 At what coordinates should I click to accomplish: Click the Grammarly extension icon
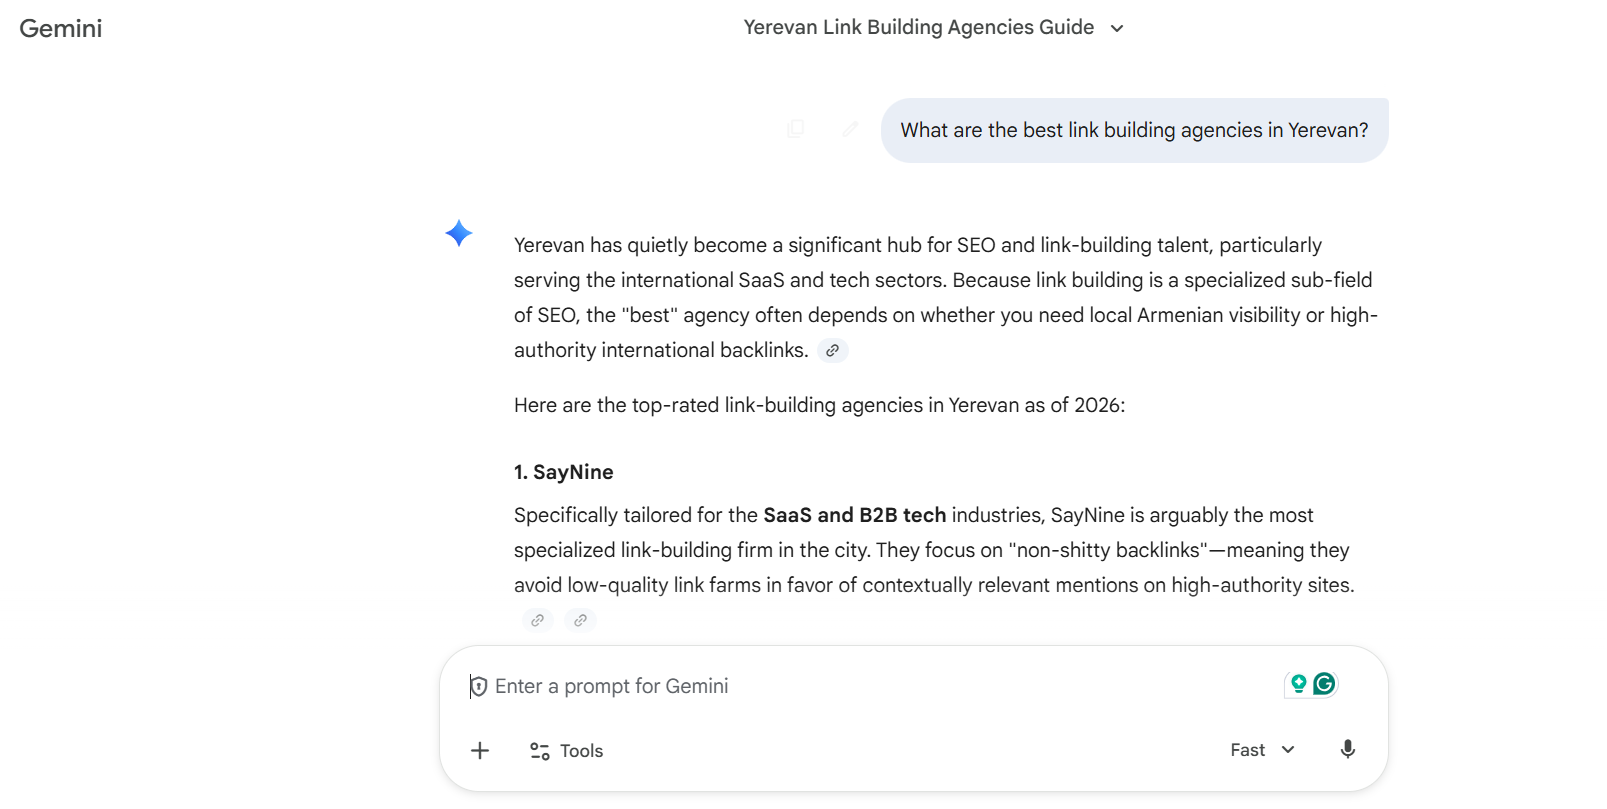1323,684
